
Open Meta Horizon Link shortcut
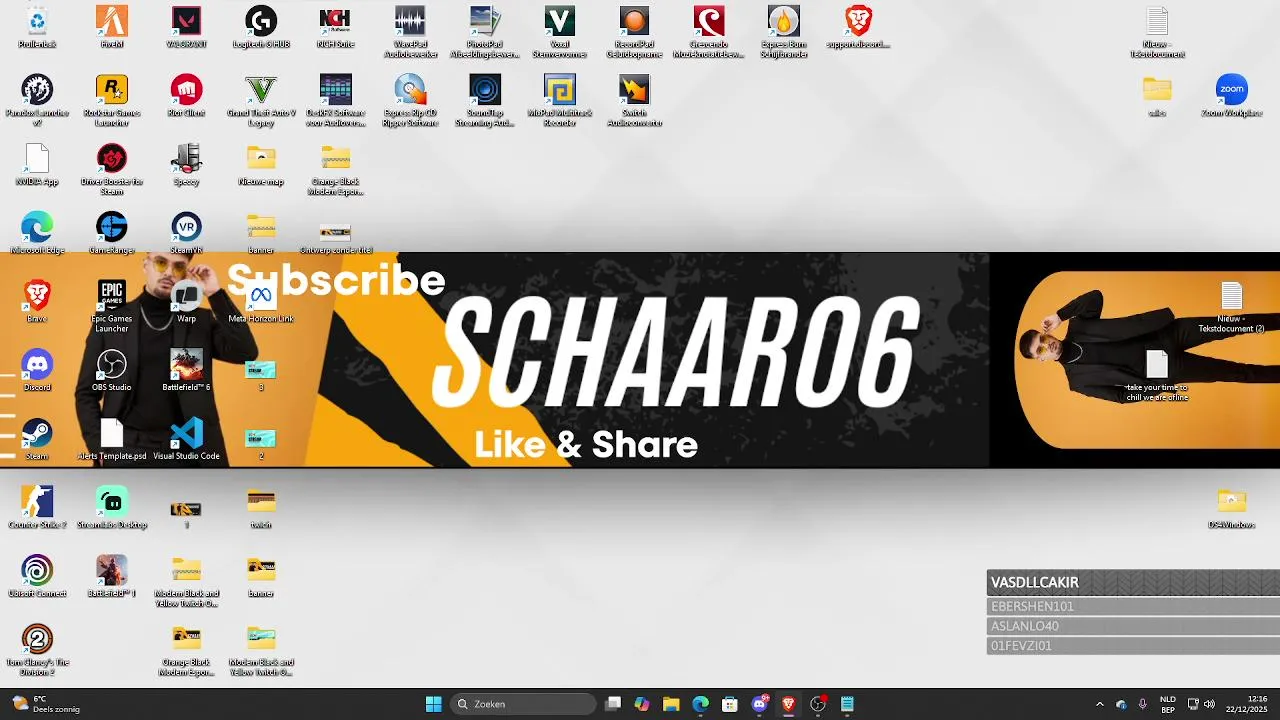(x=261, y=301)
